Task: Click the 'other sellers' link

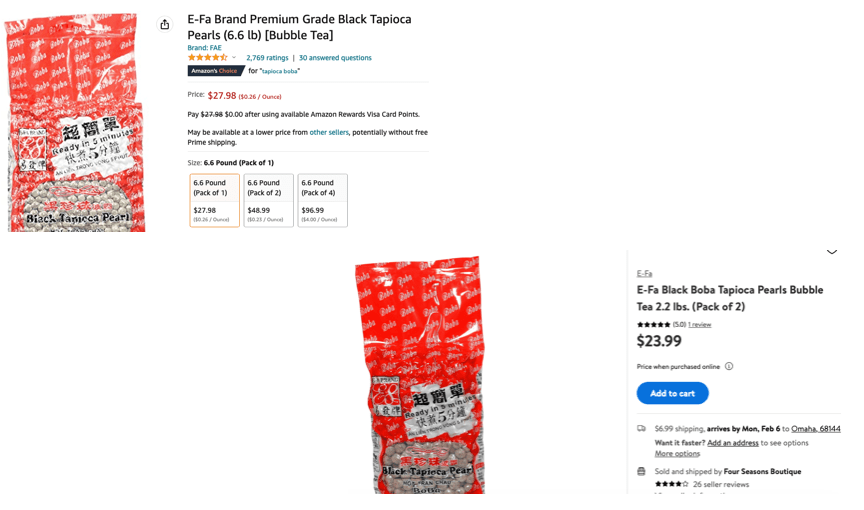Action: tap(329, 132)
